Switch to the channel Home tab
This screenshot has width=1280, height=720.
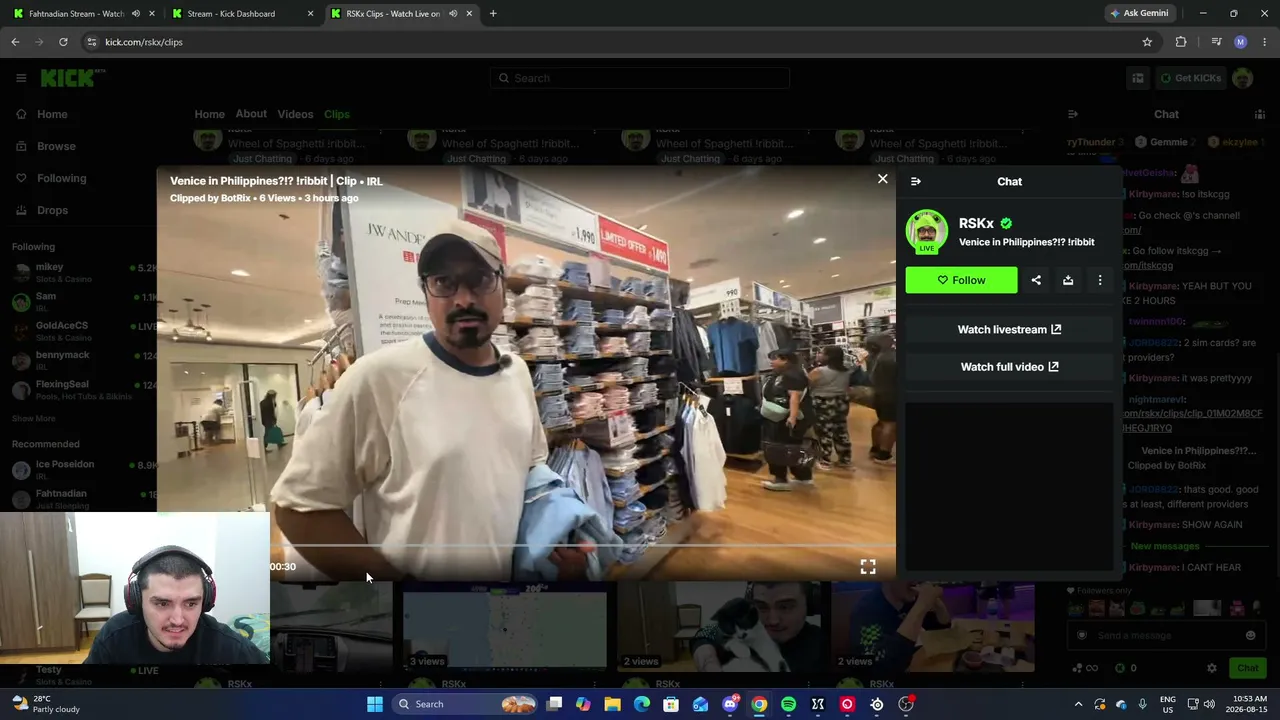[x=209, y=114]
